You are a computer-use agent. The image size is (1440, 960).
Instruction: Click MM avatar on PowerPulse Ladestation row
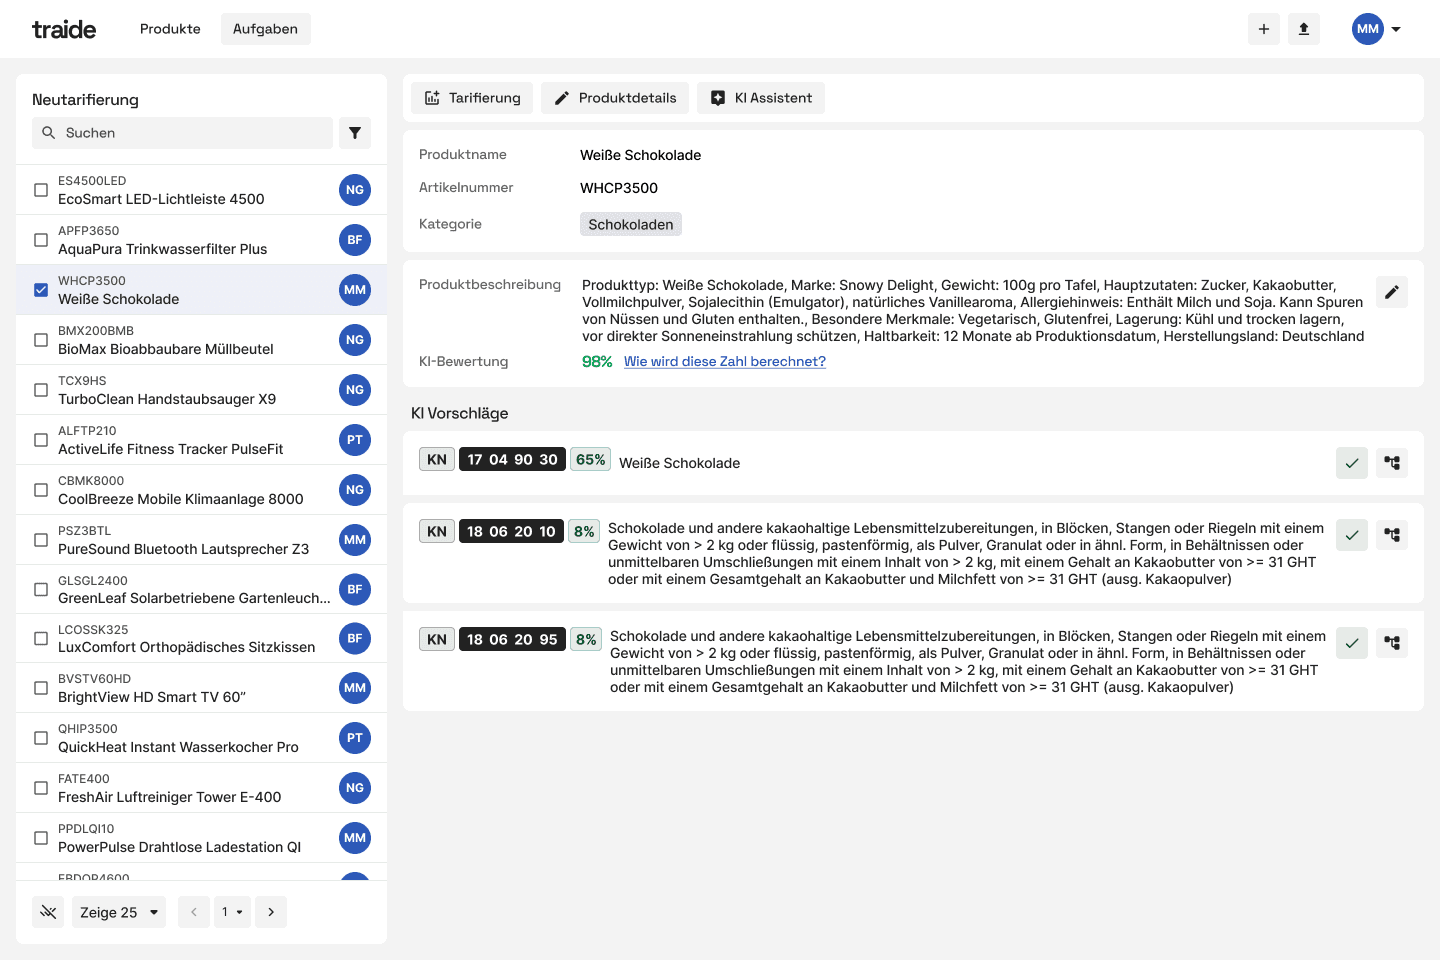355,838
